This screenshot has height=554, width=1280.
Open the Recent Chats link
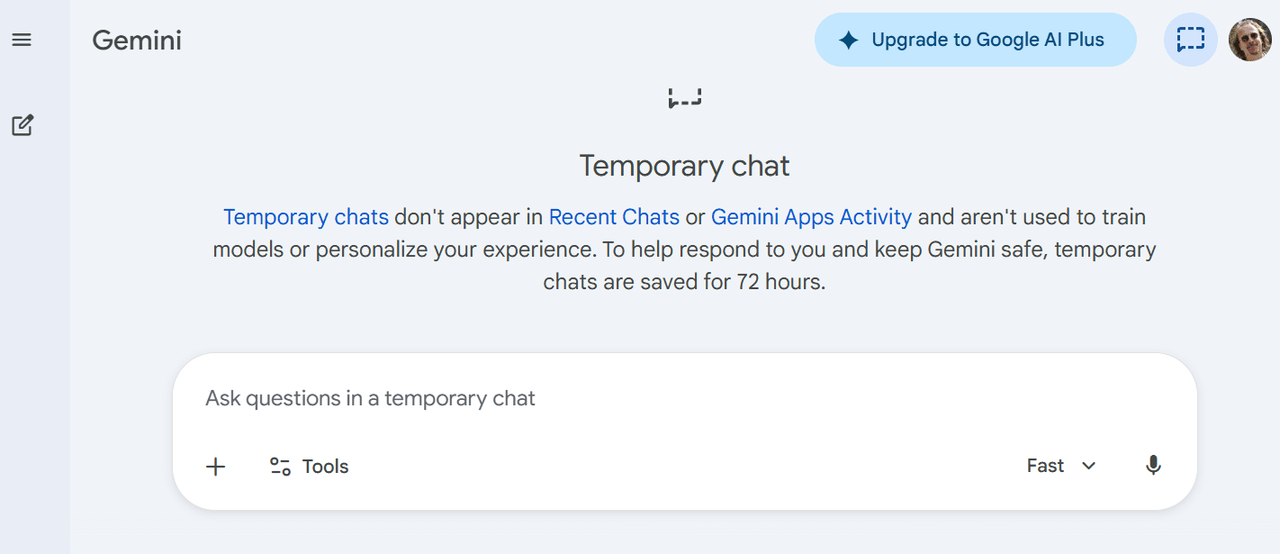614,217
